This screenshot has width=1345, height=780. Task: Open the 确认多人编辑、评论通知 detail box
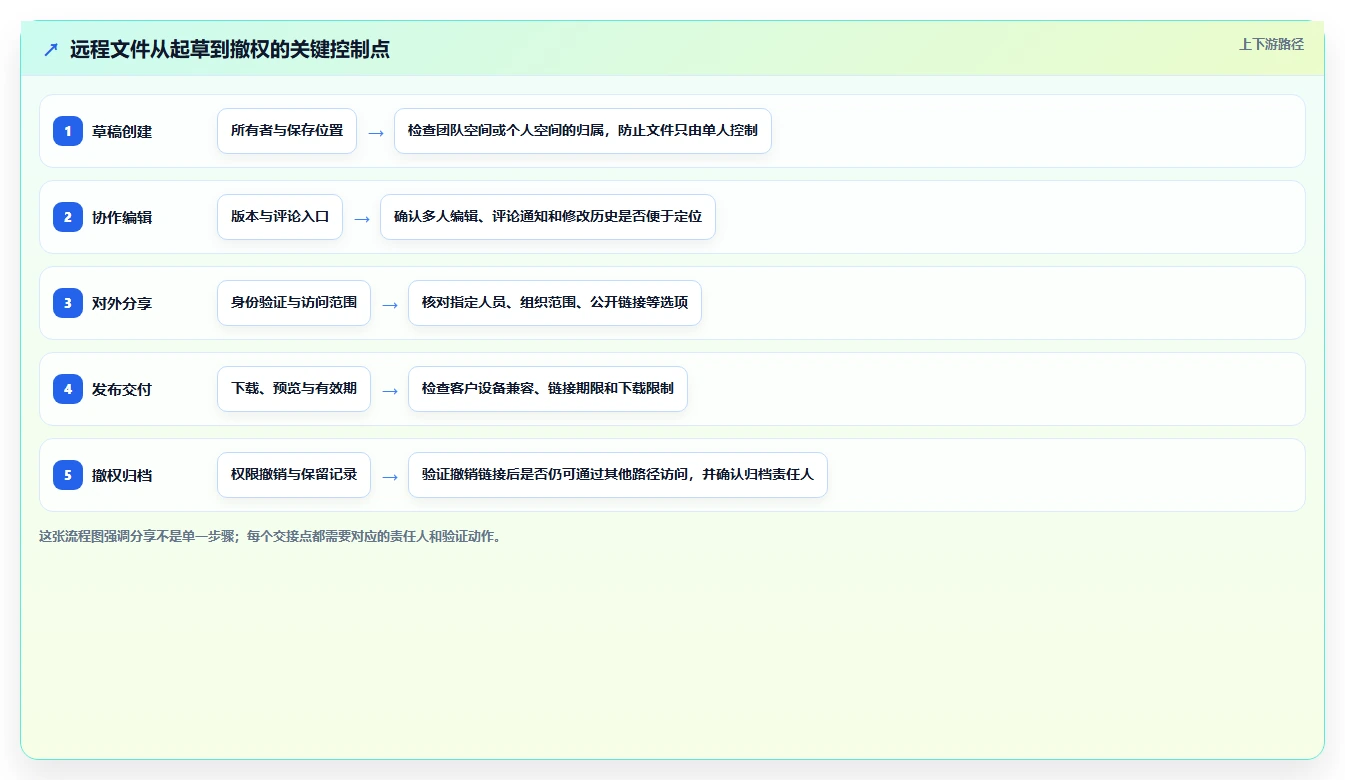548,217
